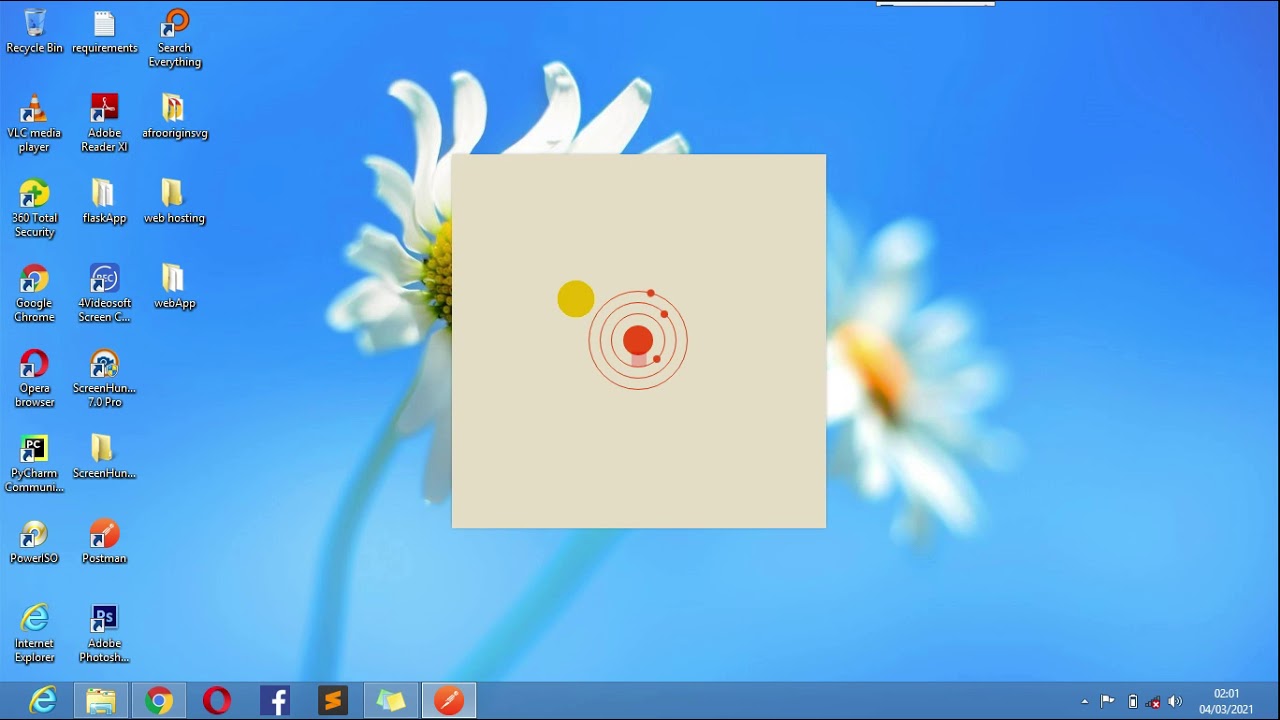Select the webApp folder on desktop

click(x=174, y=286)
